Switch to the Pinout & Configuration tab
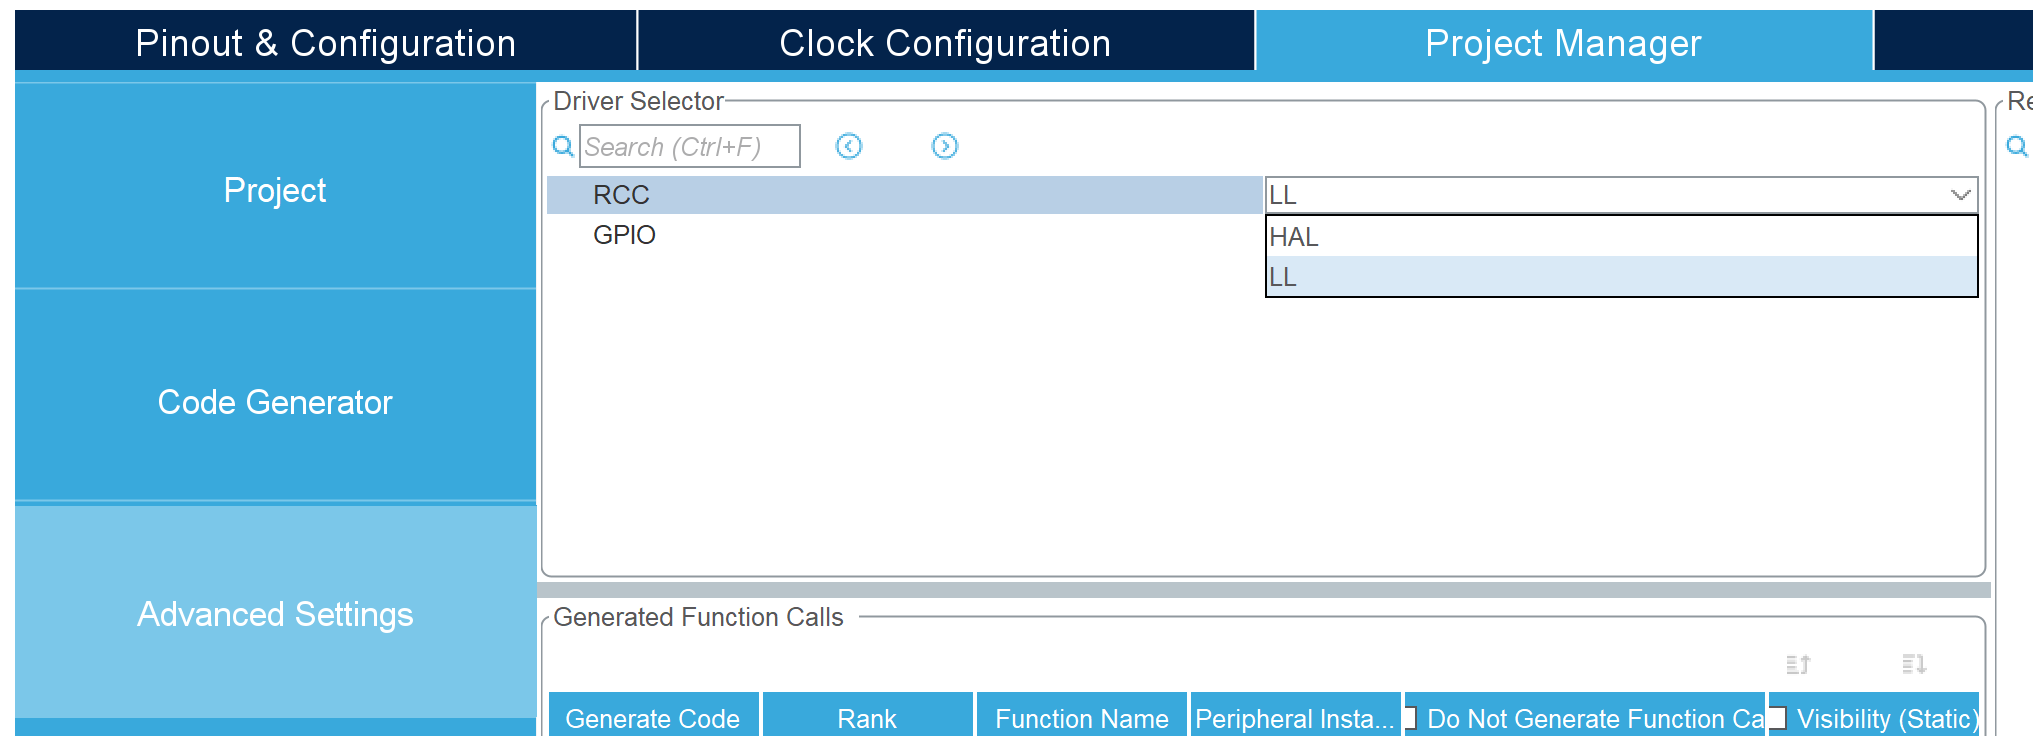The width and height of the screenshot is (2033, 736). tap(325, 43)
